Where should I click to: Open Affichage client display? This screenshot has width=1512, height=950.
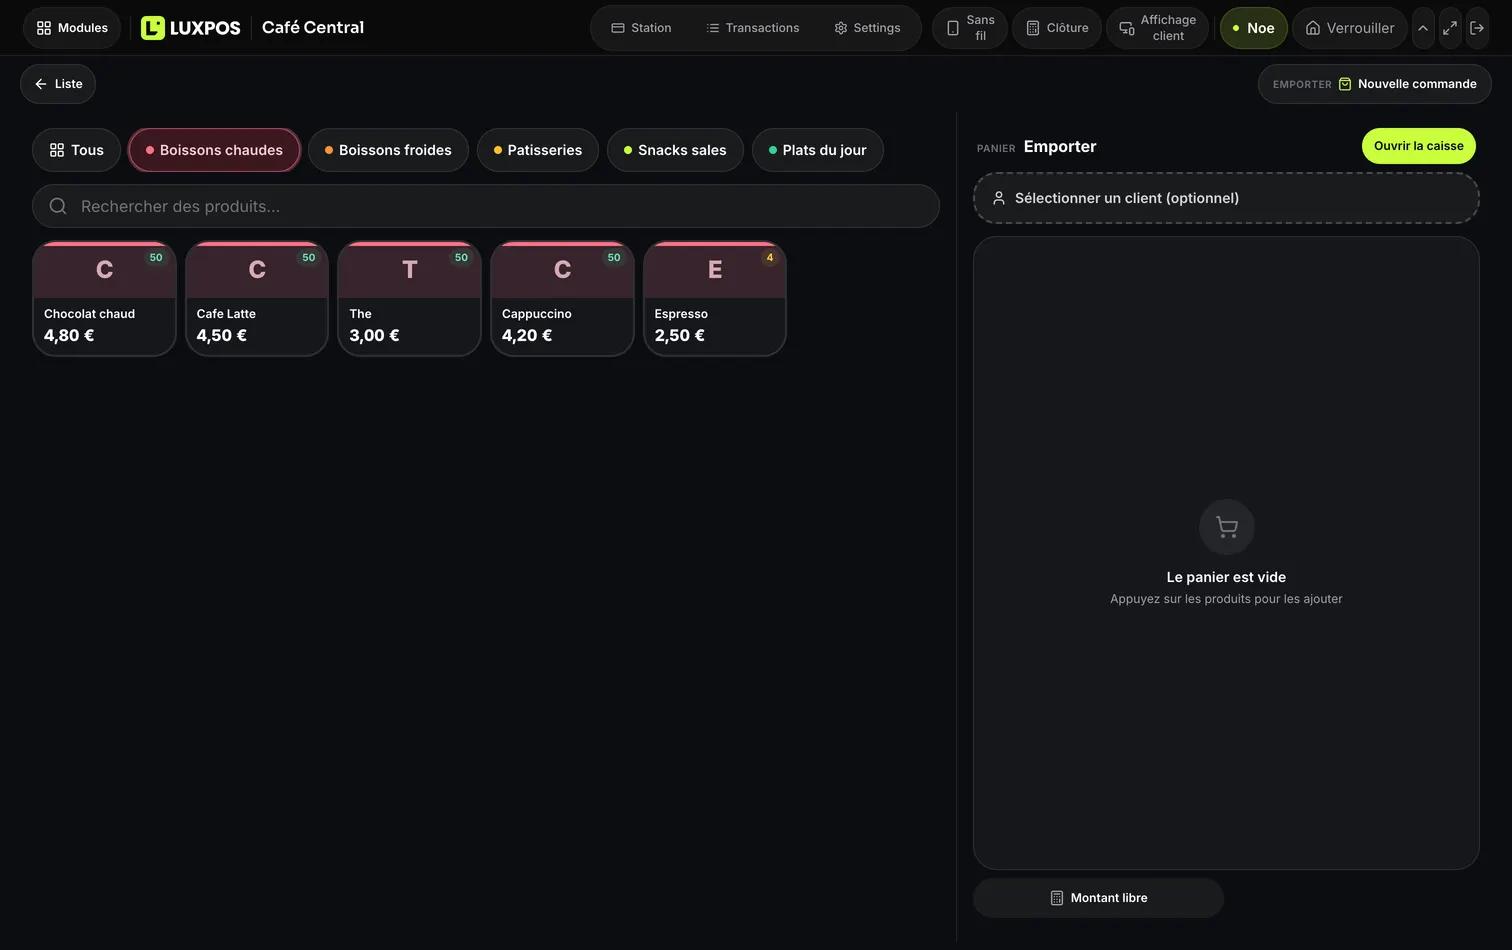(x=1157, y=28)
